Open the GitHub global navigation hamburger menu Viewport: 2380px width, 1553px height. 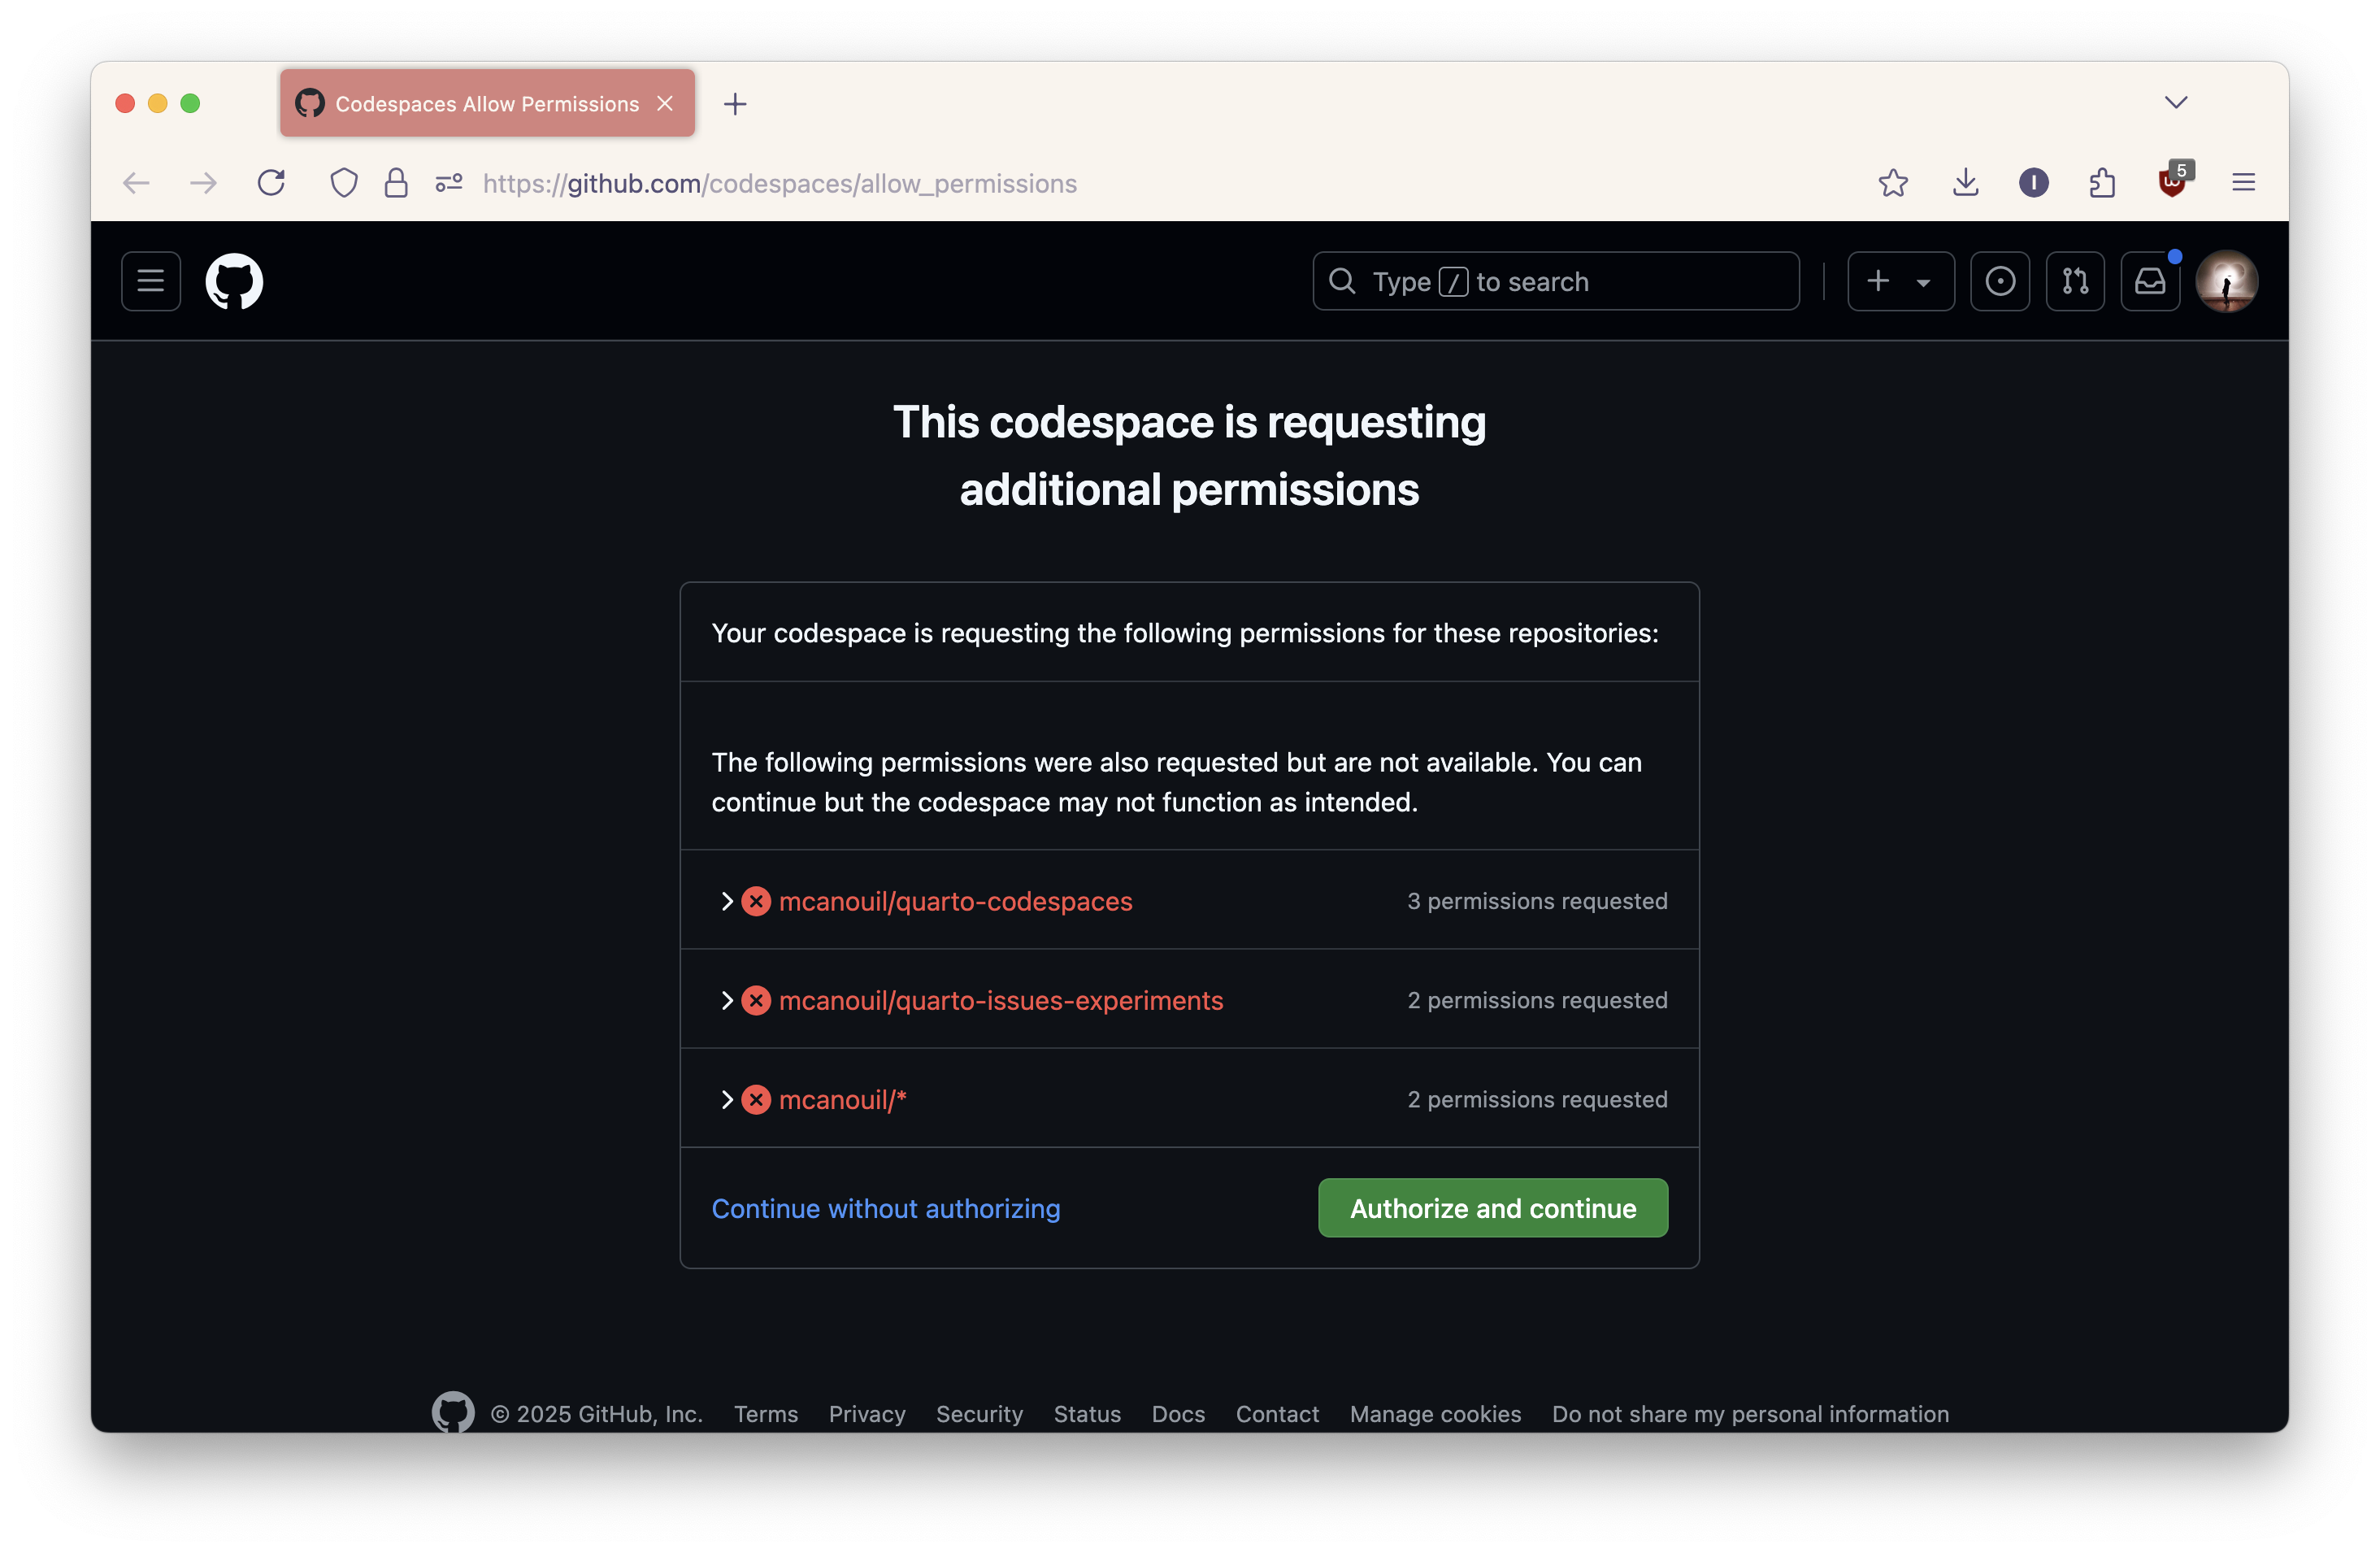(x=151, y=281)
